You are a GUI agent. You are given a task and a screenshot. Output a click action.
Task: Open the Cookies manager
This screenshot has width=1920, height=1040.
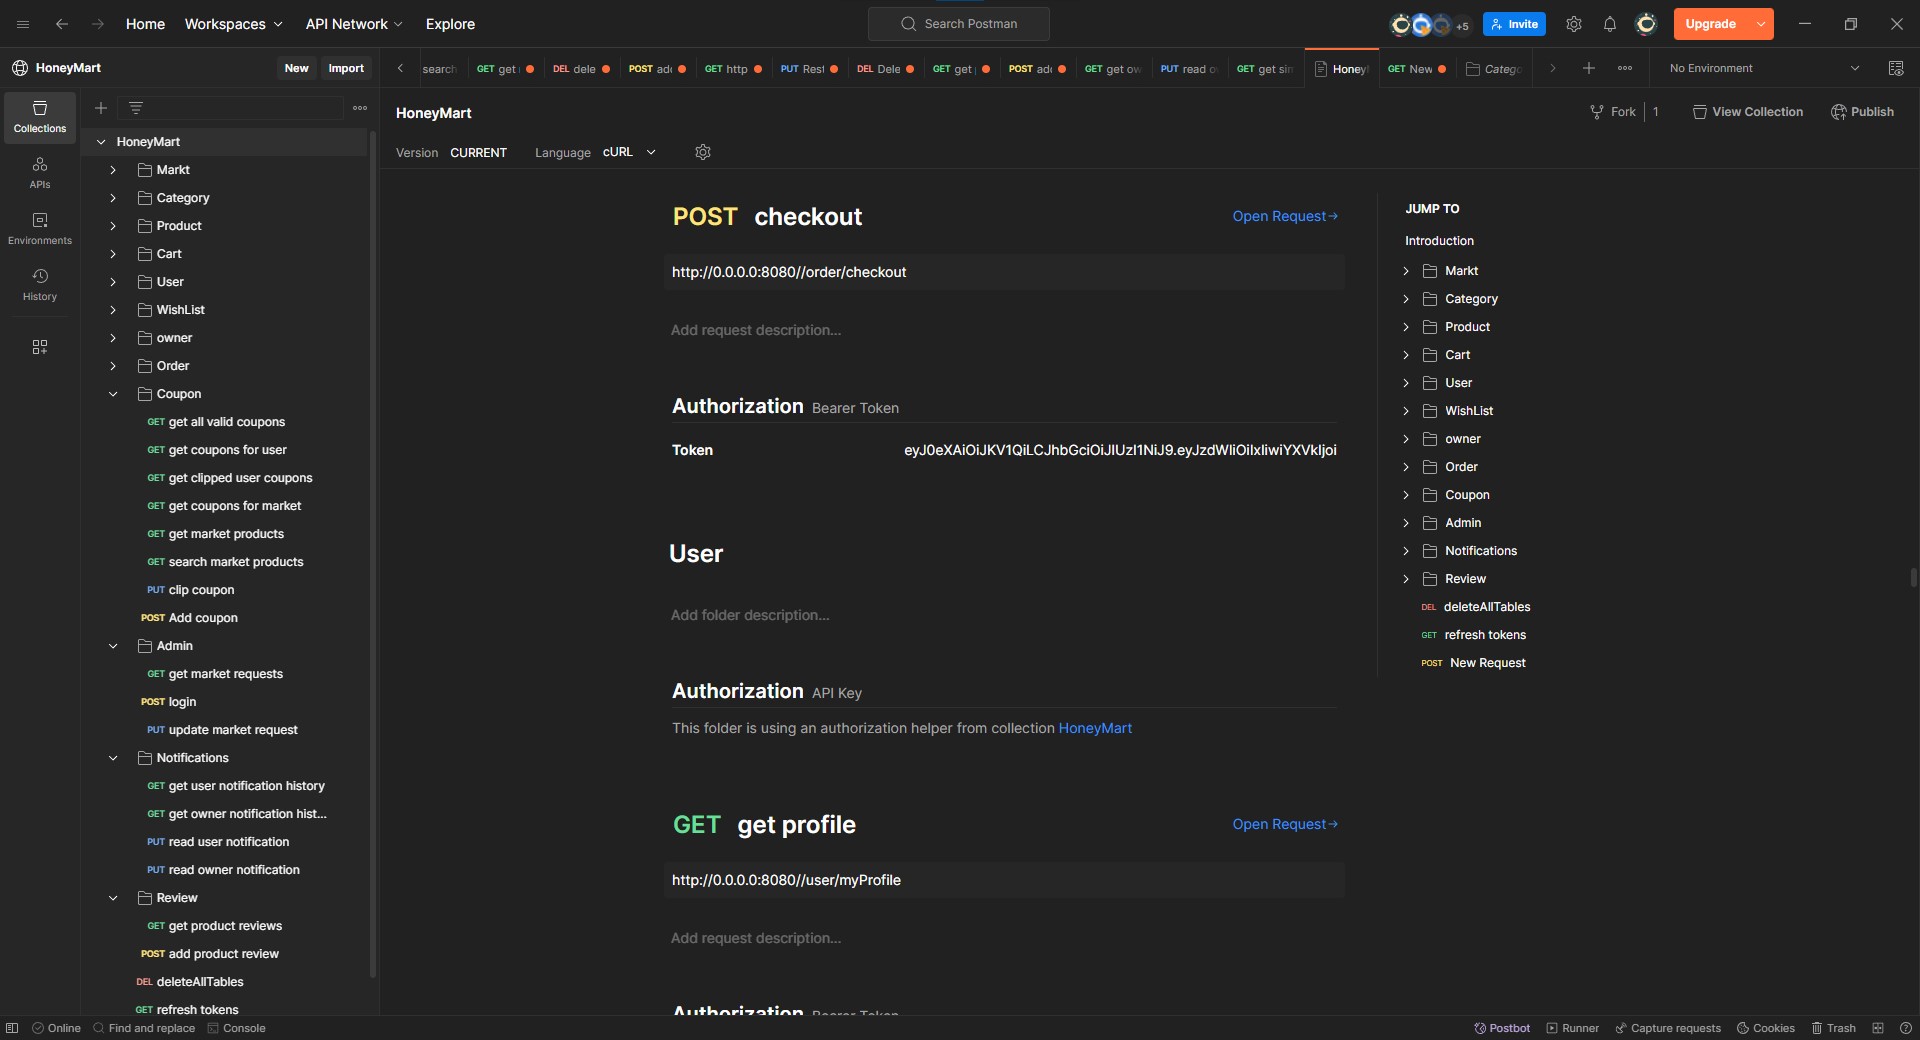coord(1765,1028)
